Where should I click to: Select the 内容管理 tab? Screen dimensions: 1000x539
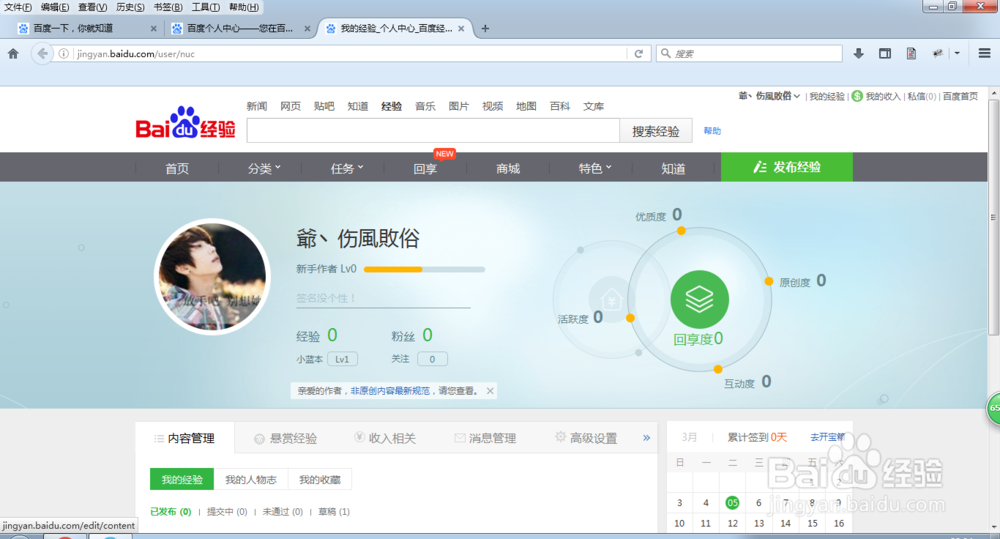click(184, 438)
